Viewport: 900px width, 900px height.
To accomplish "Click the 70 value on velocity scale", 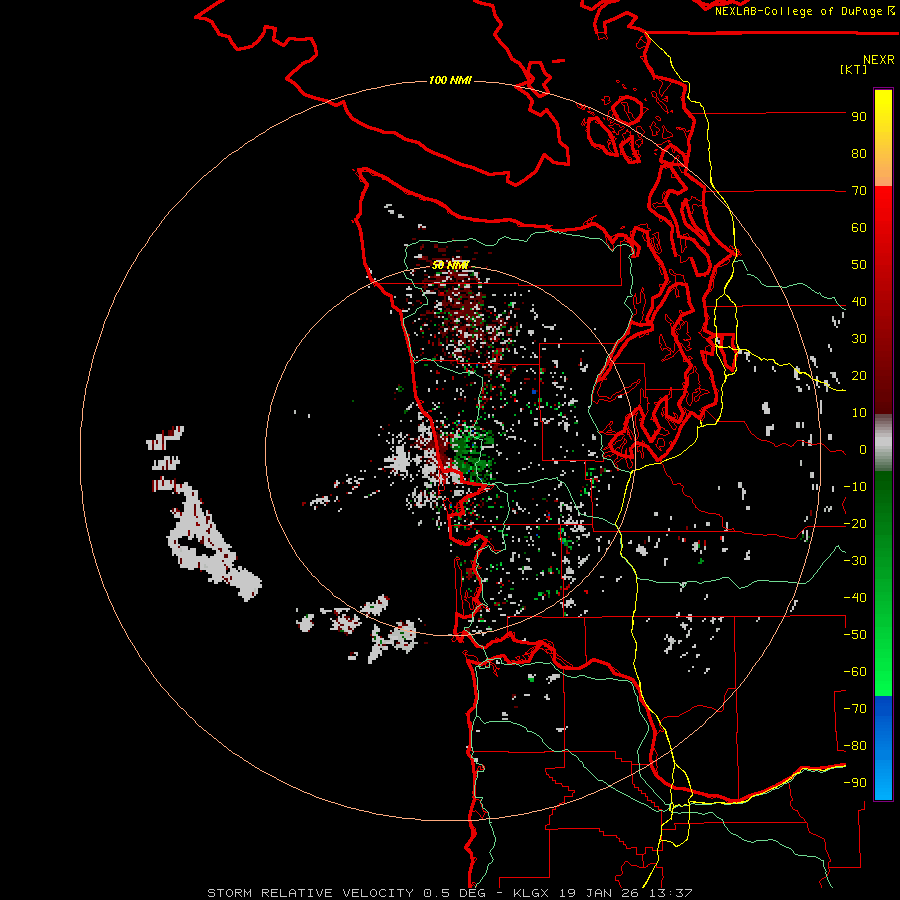I will [859, 191].
